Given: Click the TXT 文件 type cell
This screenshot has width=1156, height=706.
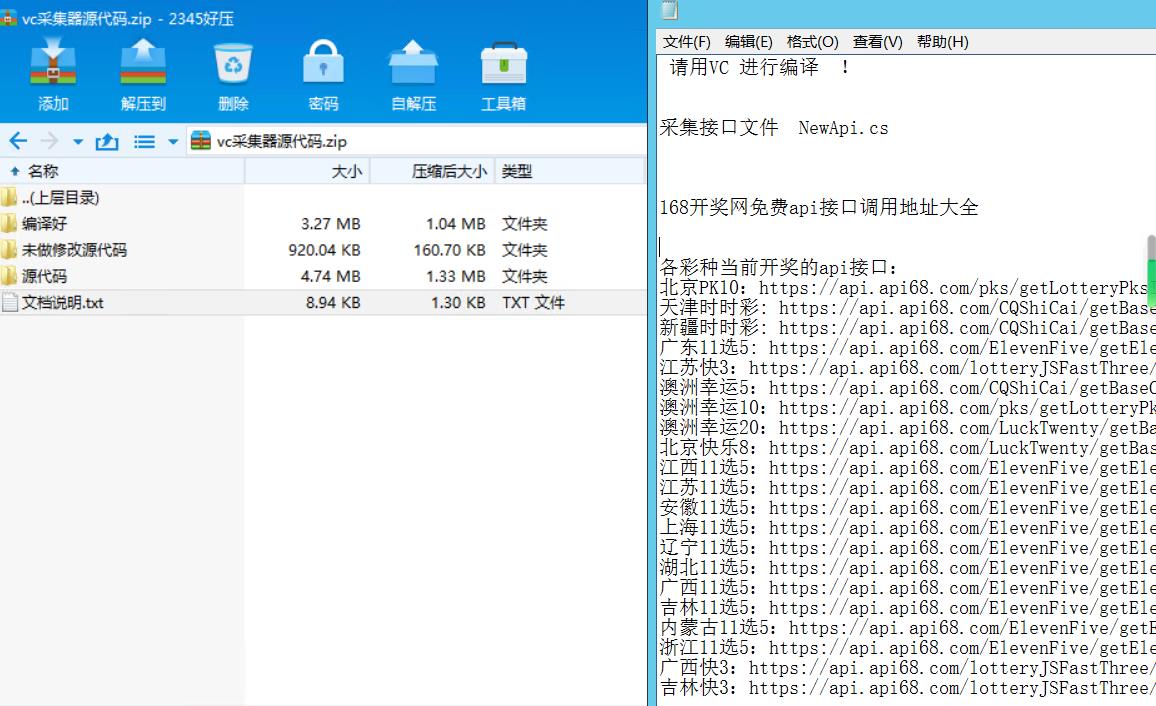Looking at the screenshot, I should pos(533,303).
